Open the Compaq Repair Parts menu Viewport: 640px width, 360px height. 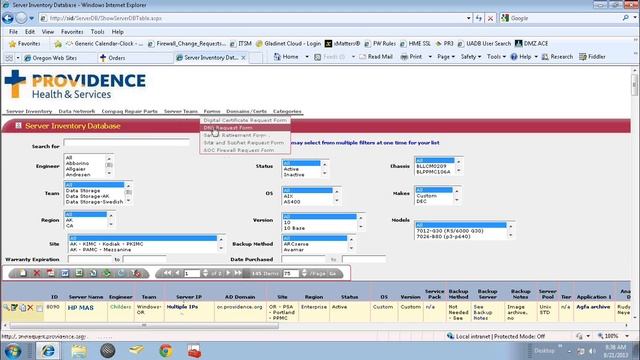click(129, 111)
